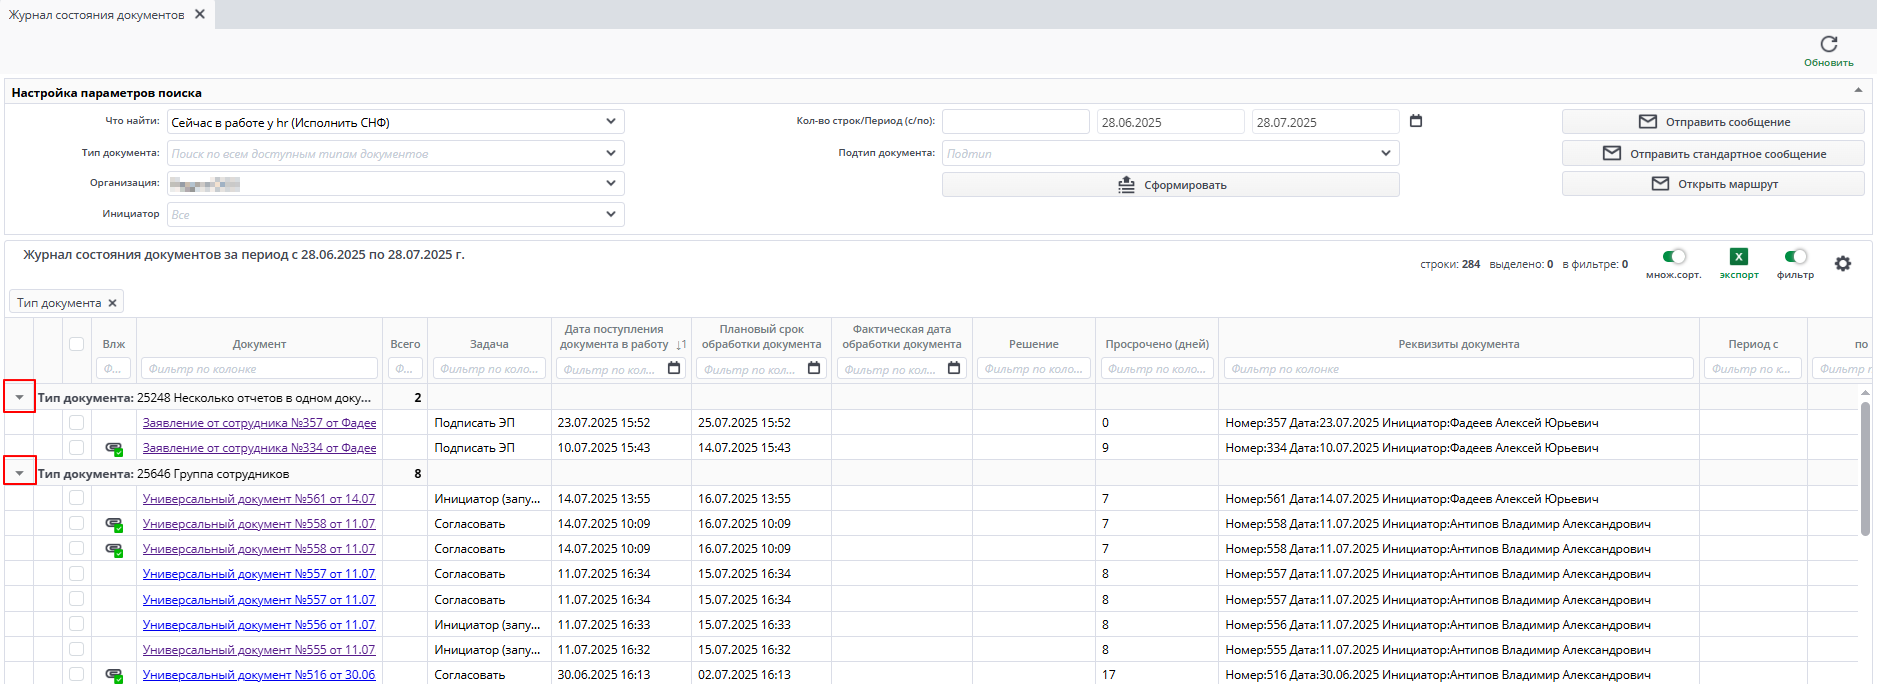Open the Подтип документа dropdown
Image resolution: width=1877 pixels, height=684 pixels.
click(x=1386, y=153)
